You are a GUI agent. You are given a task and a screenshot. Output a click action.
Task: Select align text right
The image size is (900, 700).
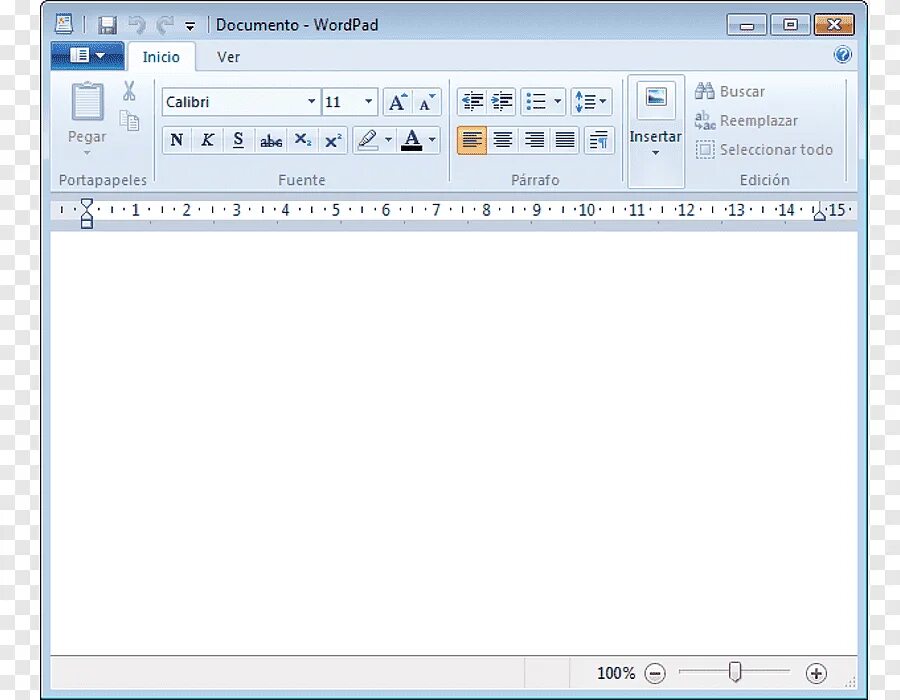pyautogui.click(x=534, y=140)
